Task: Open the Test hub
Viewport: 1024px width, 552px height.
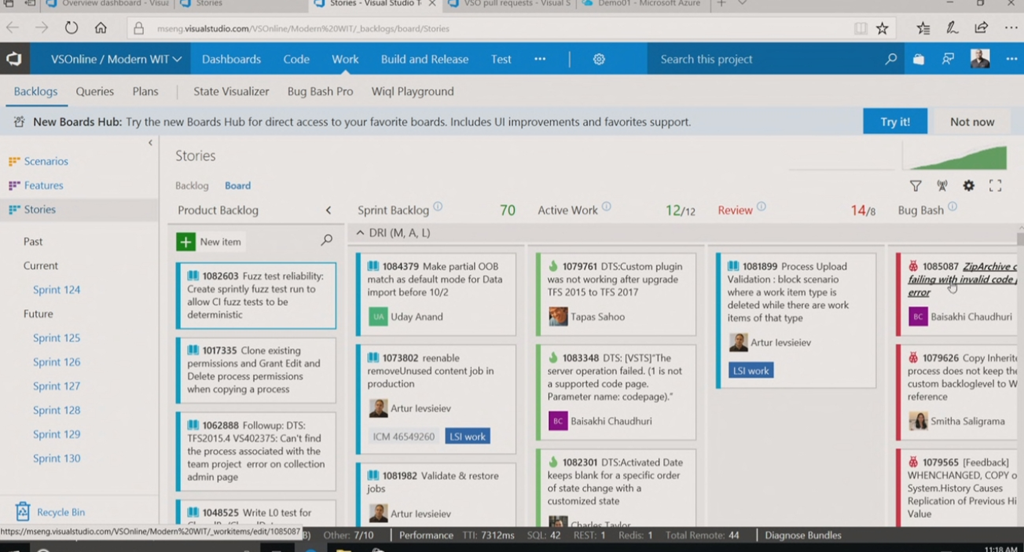Action: (x=501, y=59)
